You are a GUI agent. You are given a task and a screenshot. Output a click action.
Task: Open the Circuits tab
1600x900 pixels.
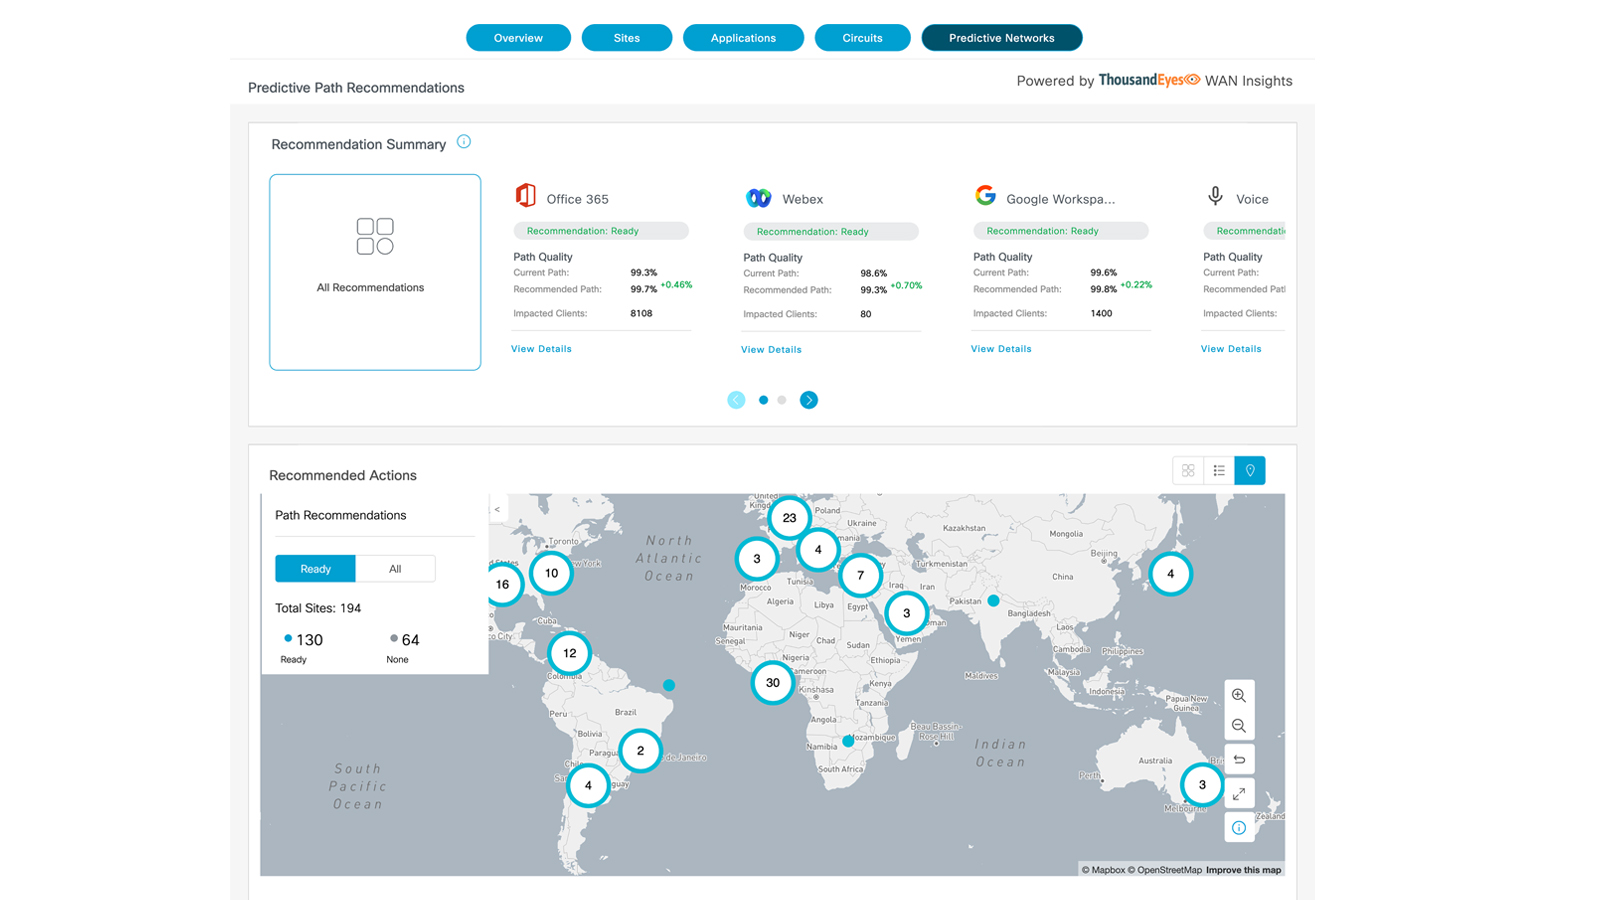862,38
